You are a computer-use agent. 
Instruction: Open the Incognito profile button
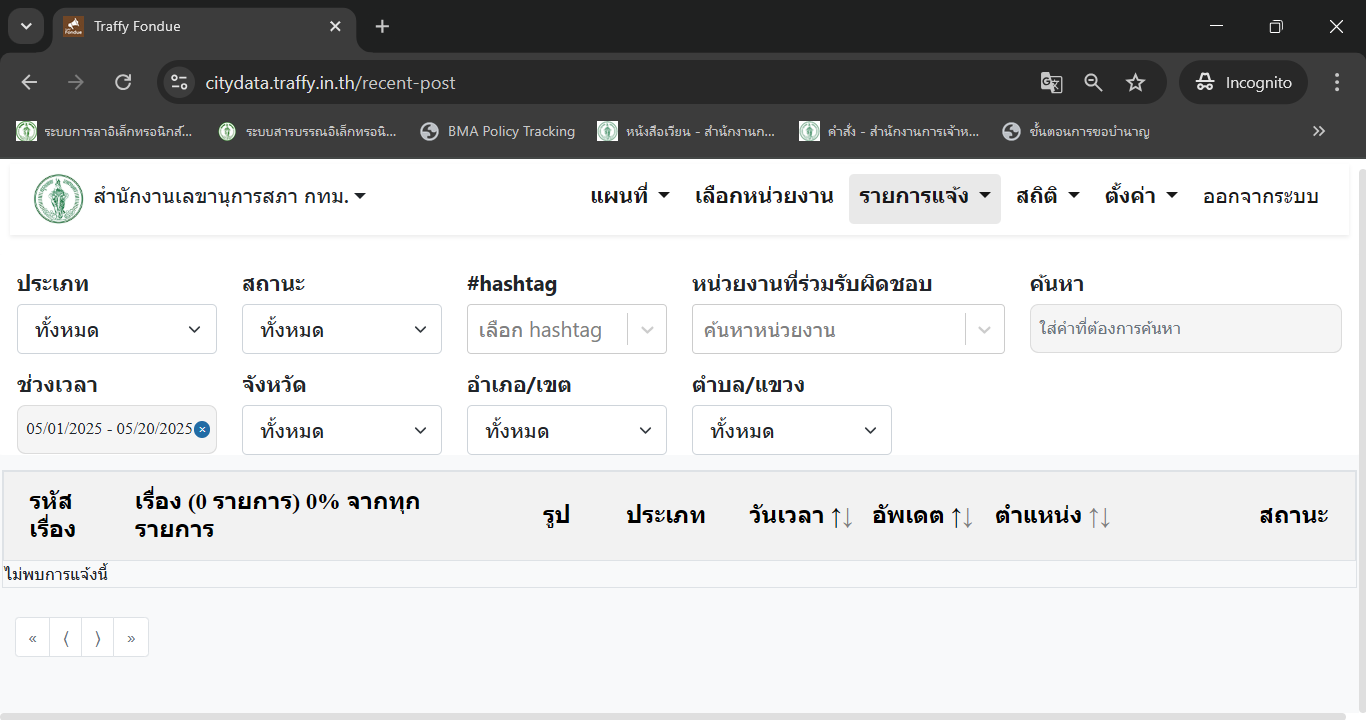coord(1243,83)
